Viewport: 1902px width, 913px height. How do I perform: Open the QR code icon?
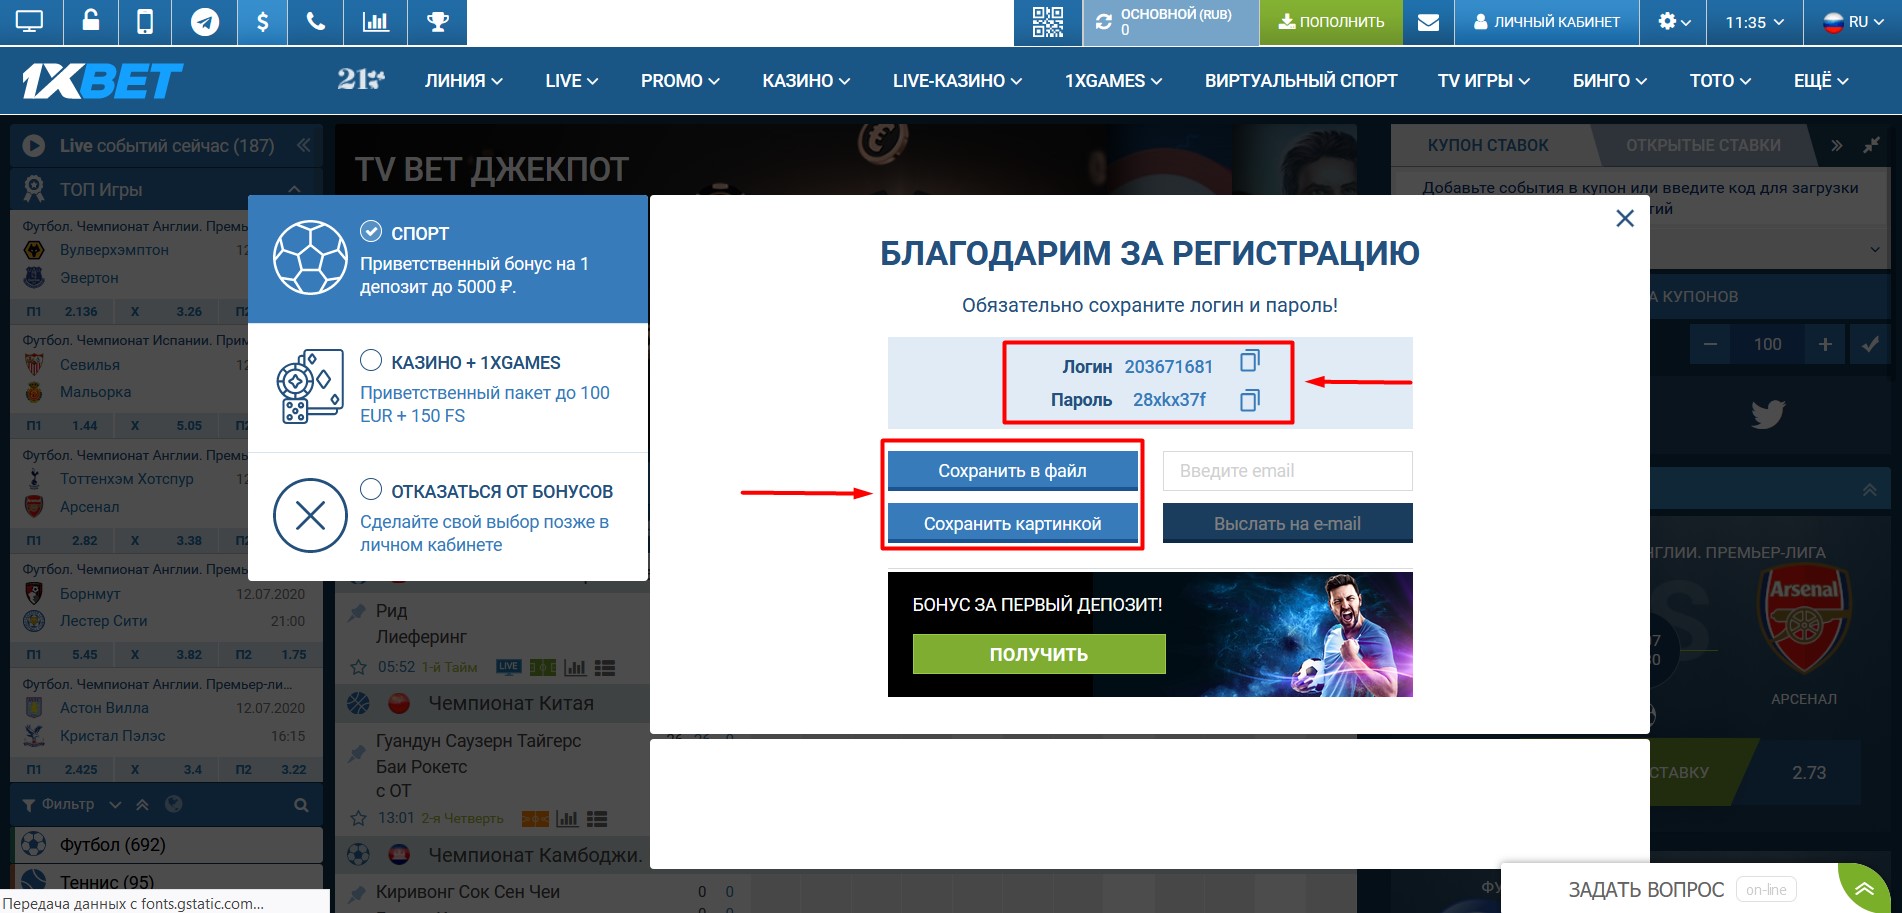[x=1047, y=22]
